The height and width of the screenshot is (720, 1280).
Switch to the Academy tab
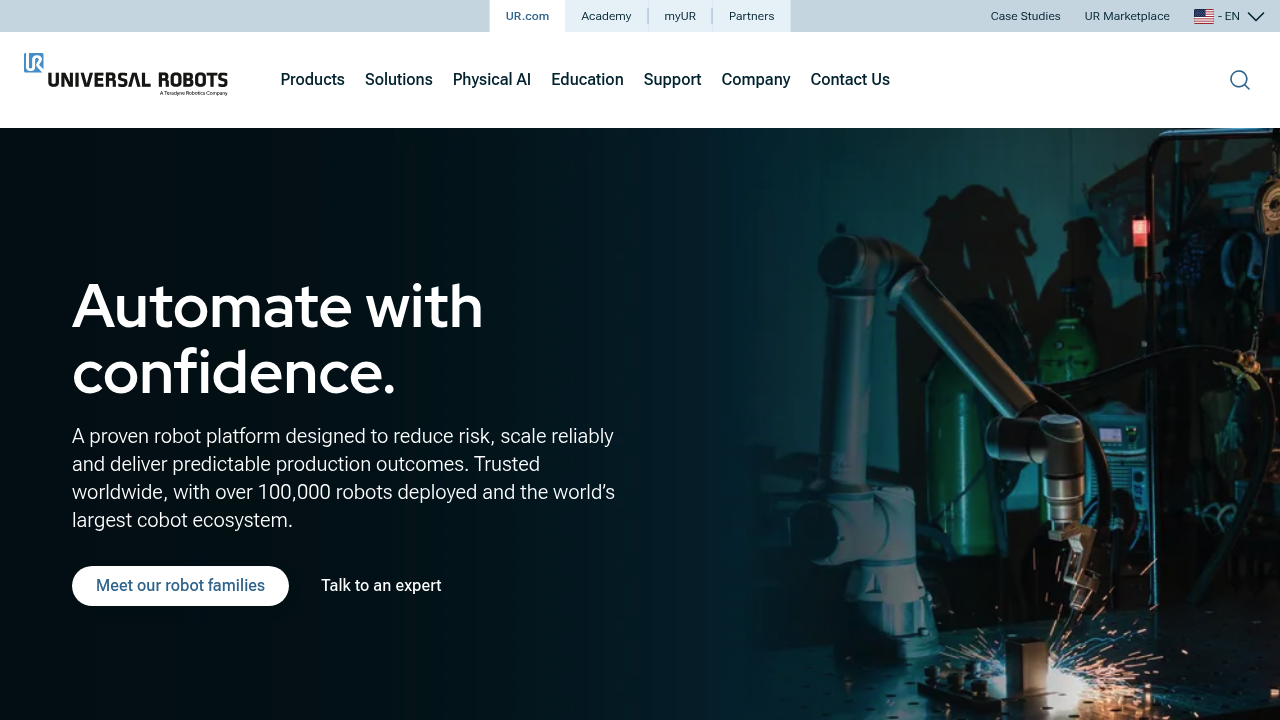point(606,16)
